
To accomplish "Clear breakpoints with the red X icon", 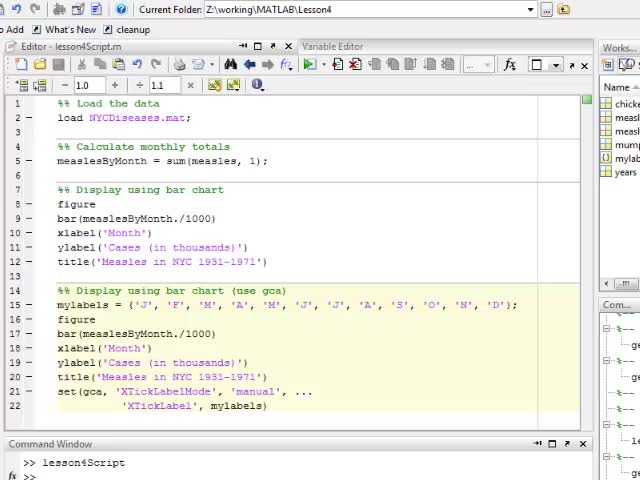I will (357, 65).
